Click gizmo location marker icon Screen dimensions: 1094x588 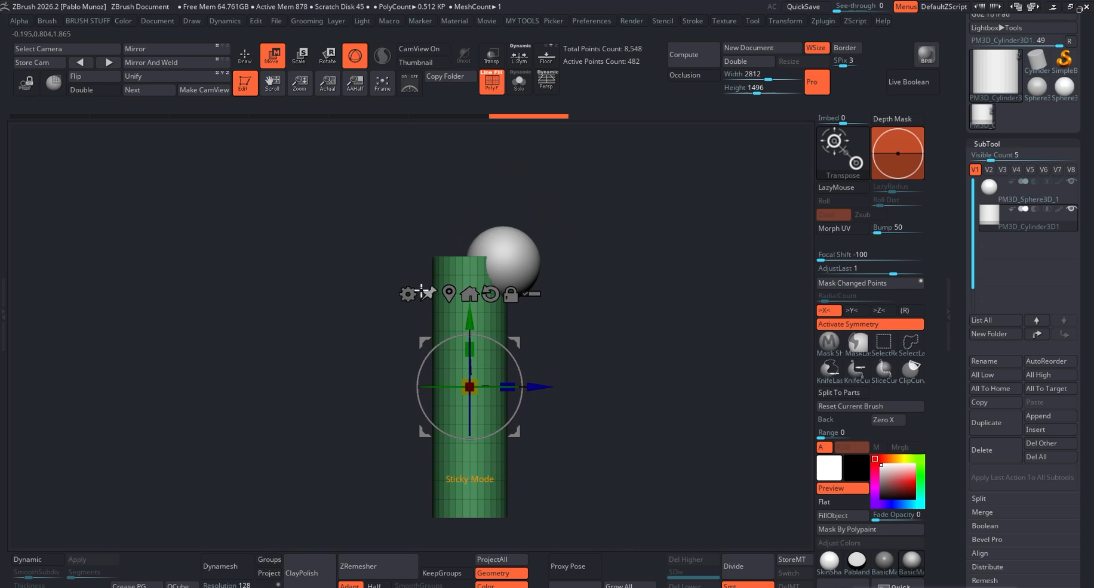point(449,294)
